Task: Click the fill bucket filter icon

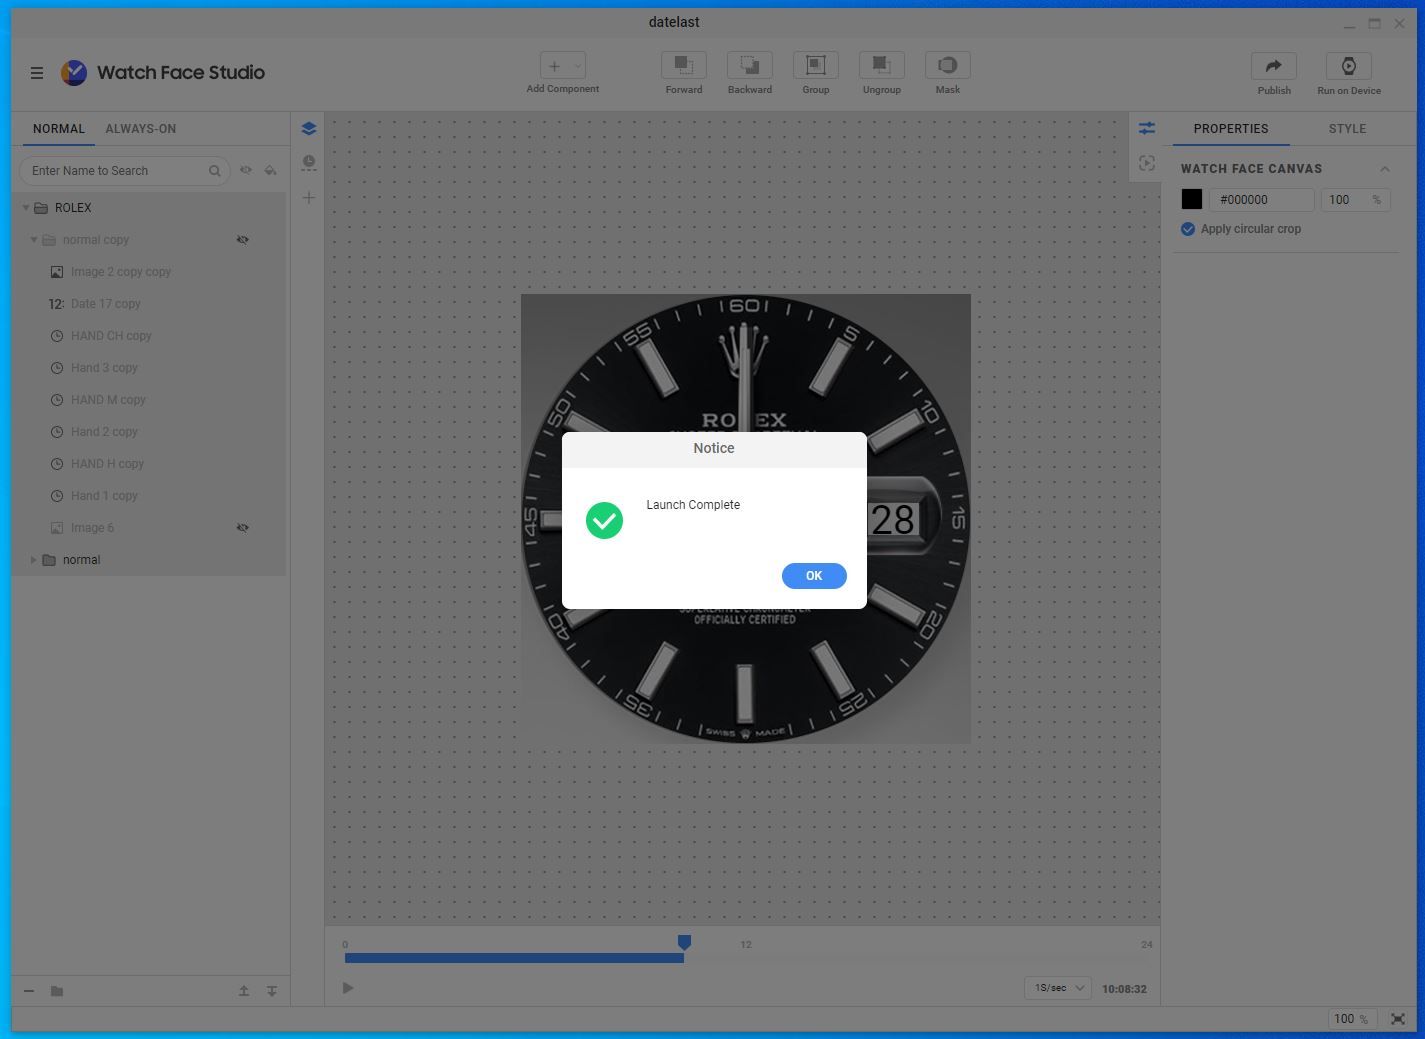Action: (270, 171)
